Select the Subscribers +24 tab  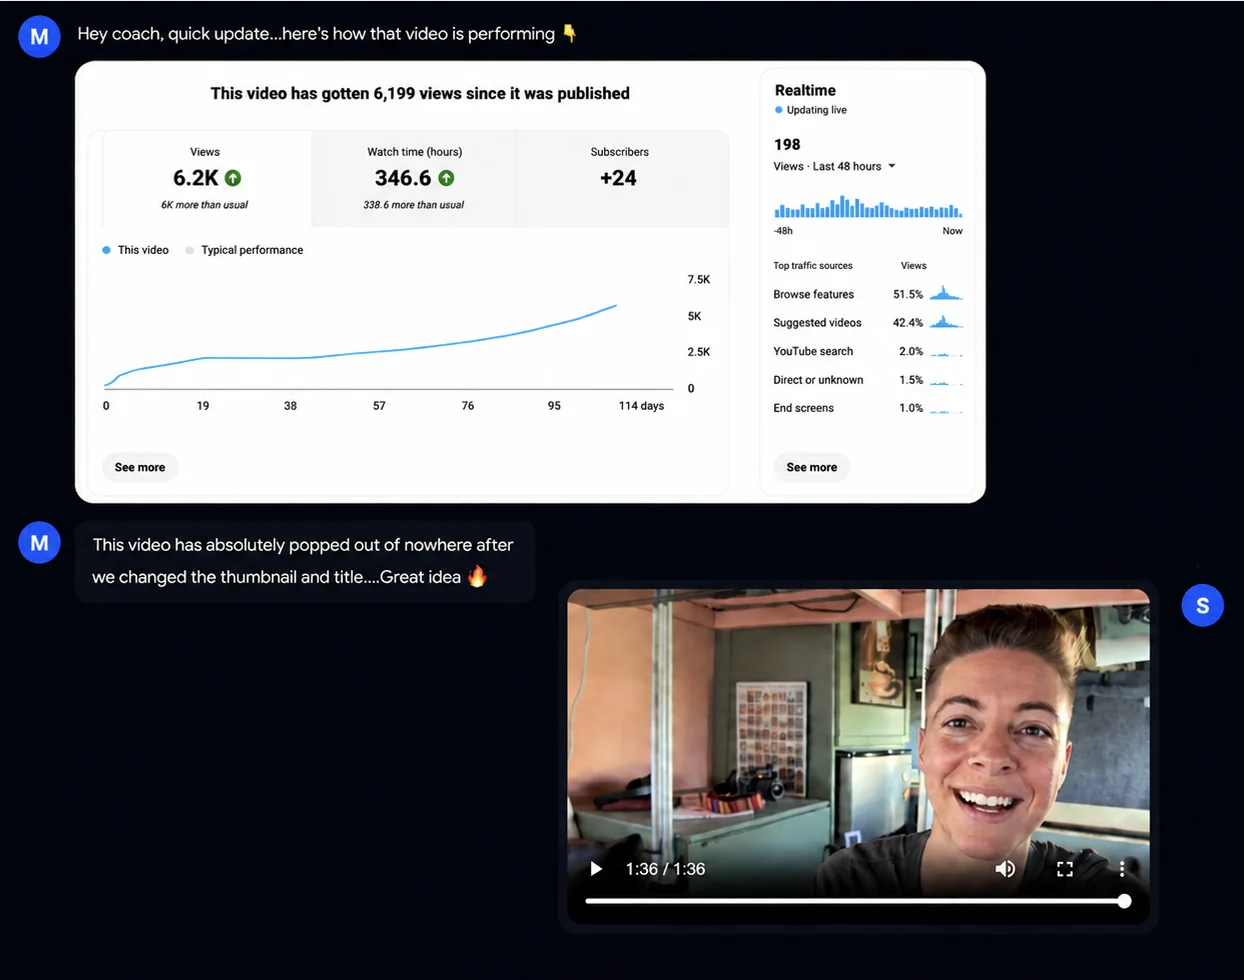tap(620, 179)
